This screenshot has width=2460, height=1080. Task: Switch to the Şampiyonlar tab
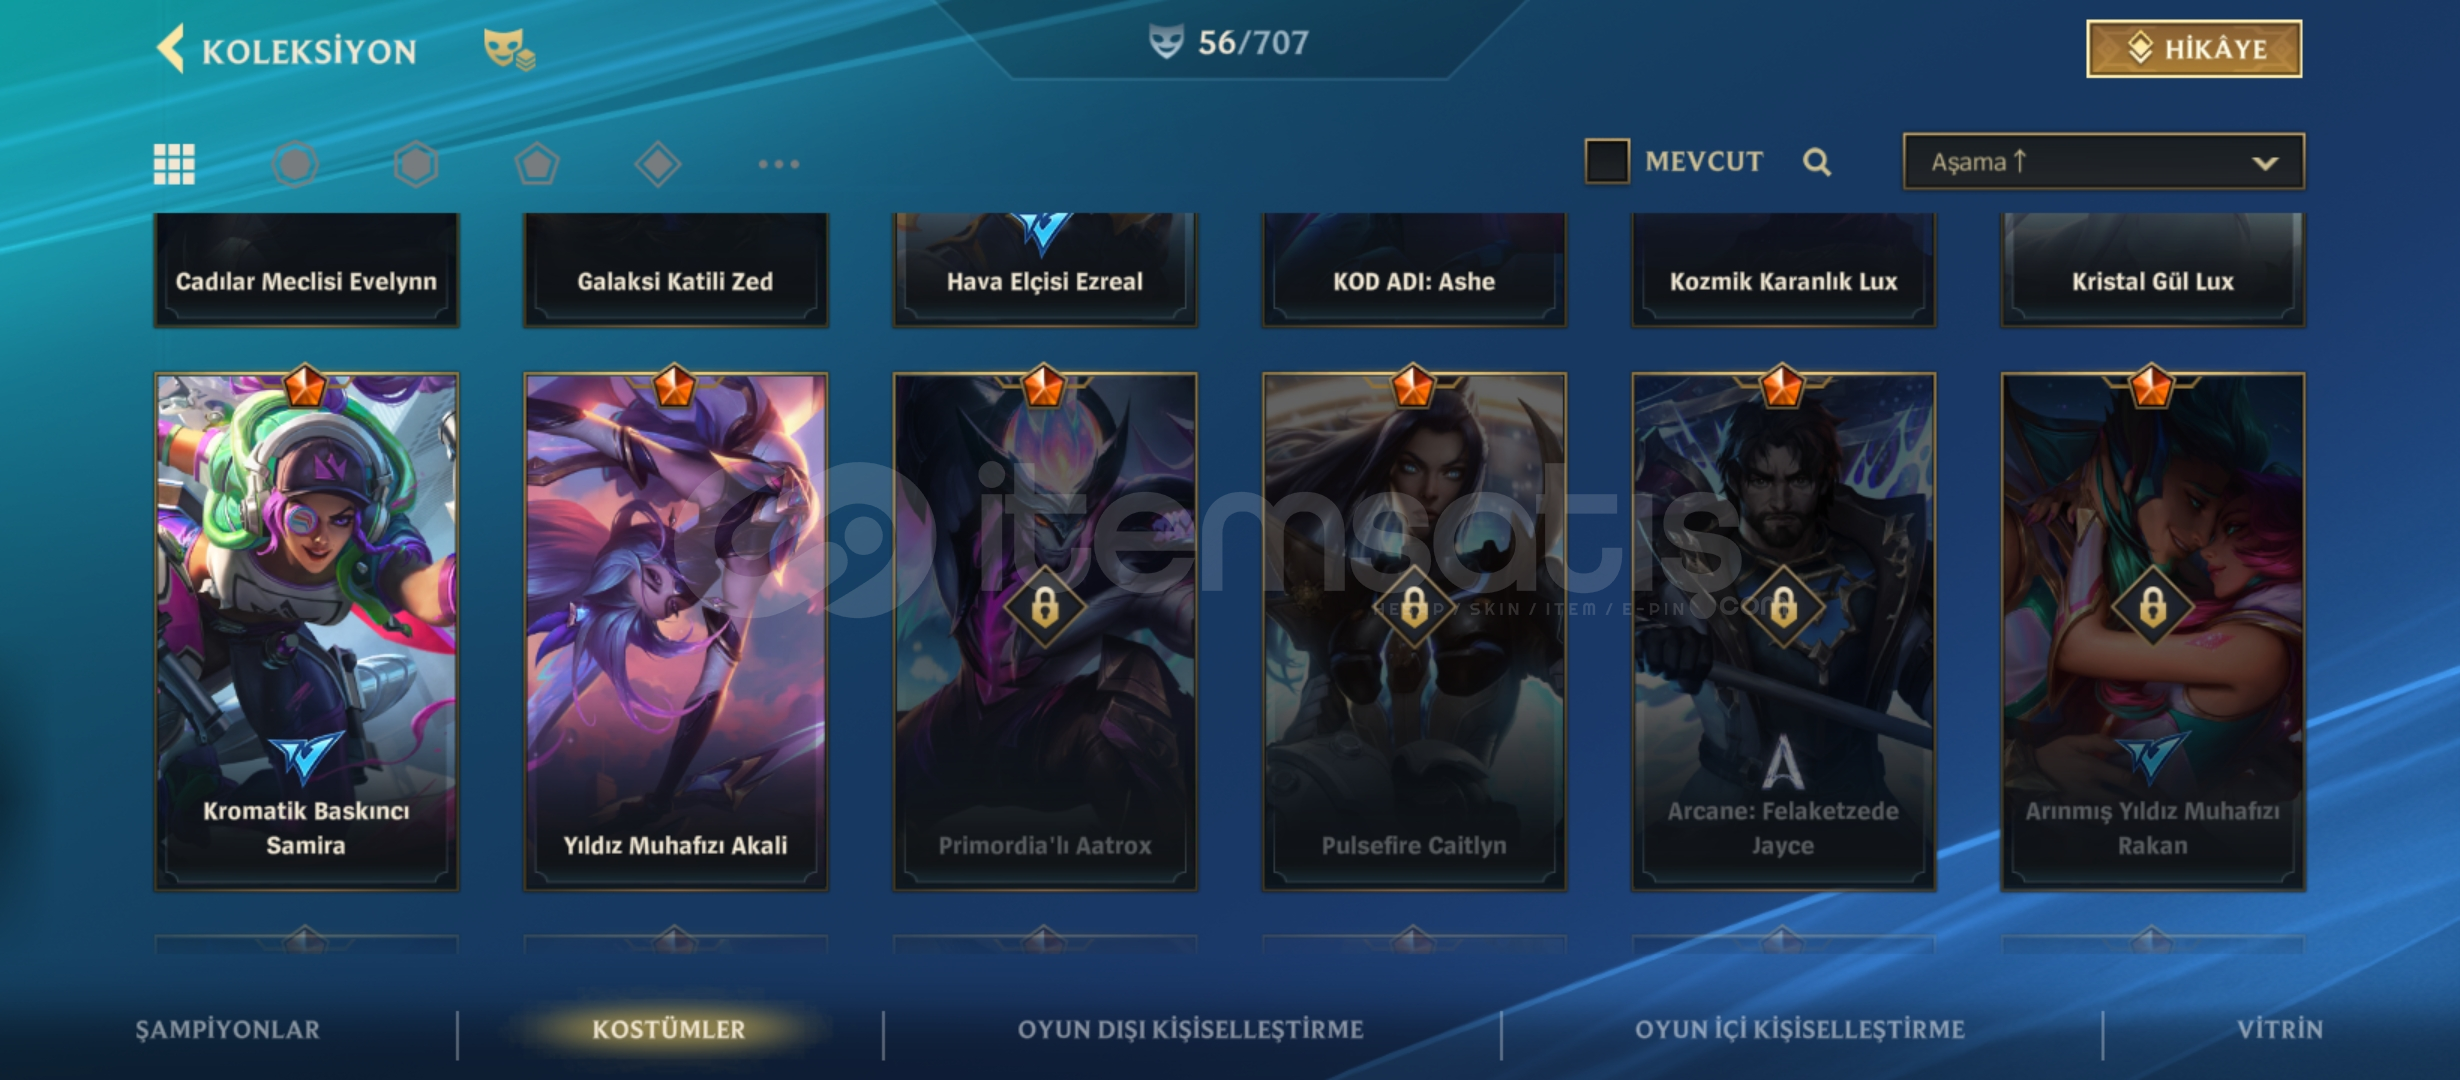(x=228, y=1030)
